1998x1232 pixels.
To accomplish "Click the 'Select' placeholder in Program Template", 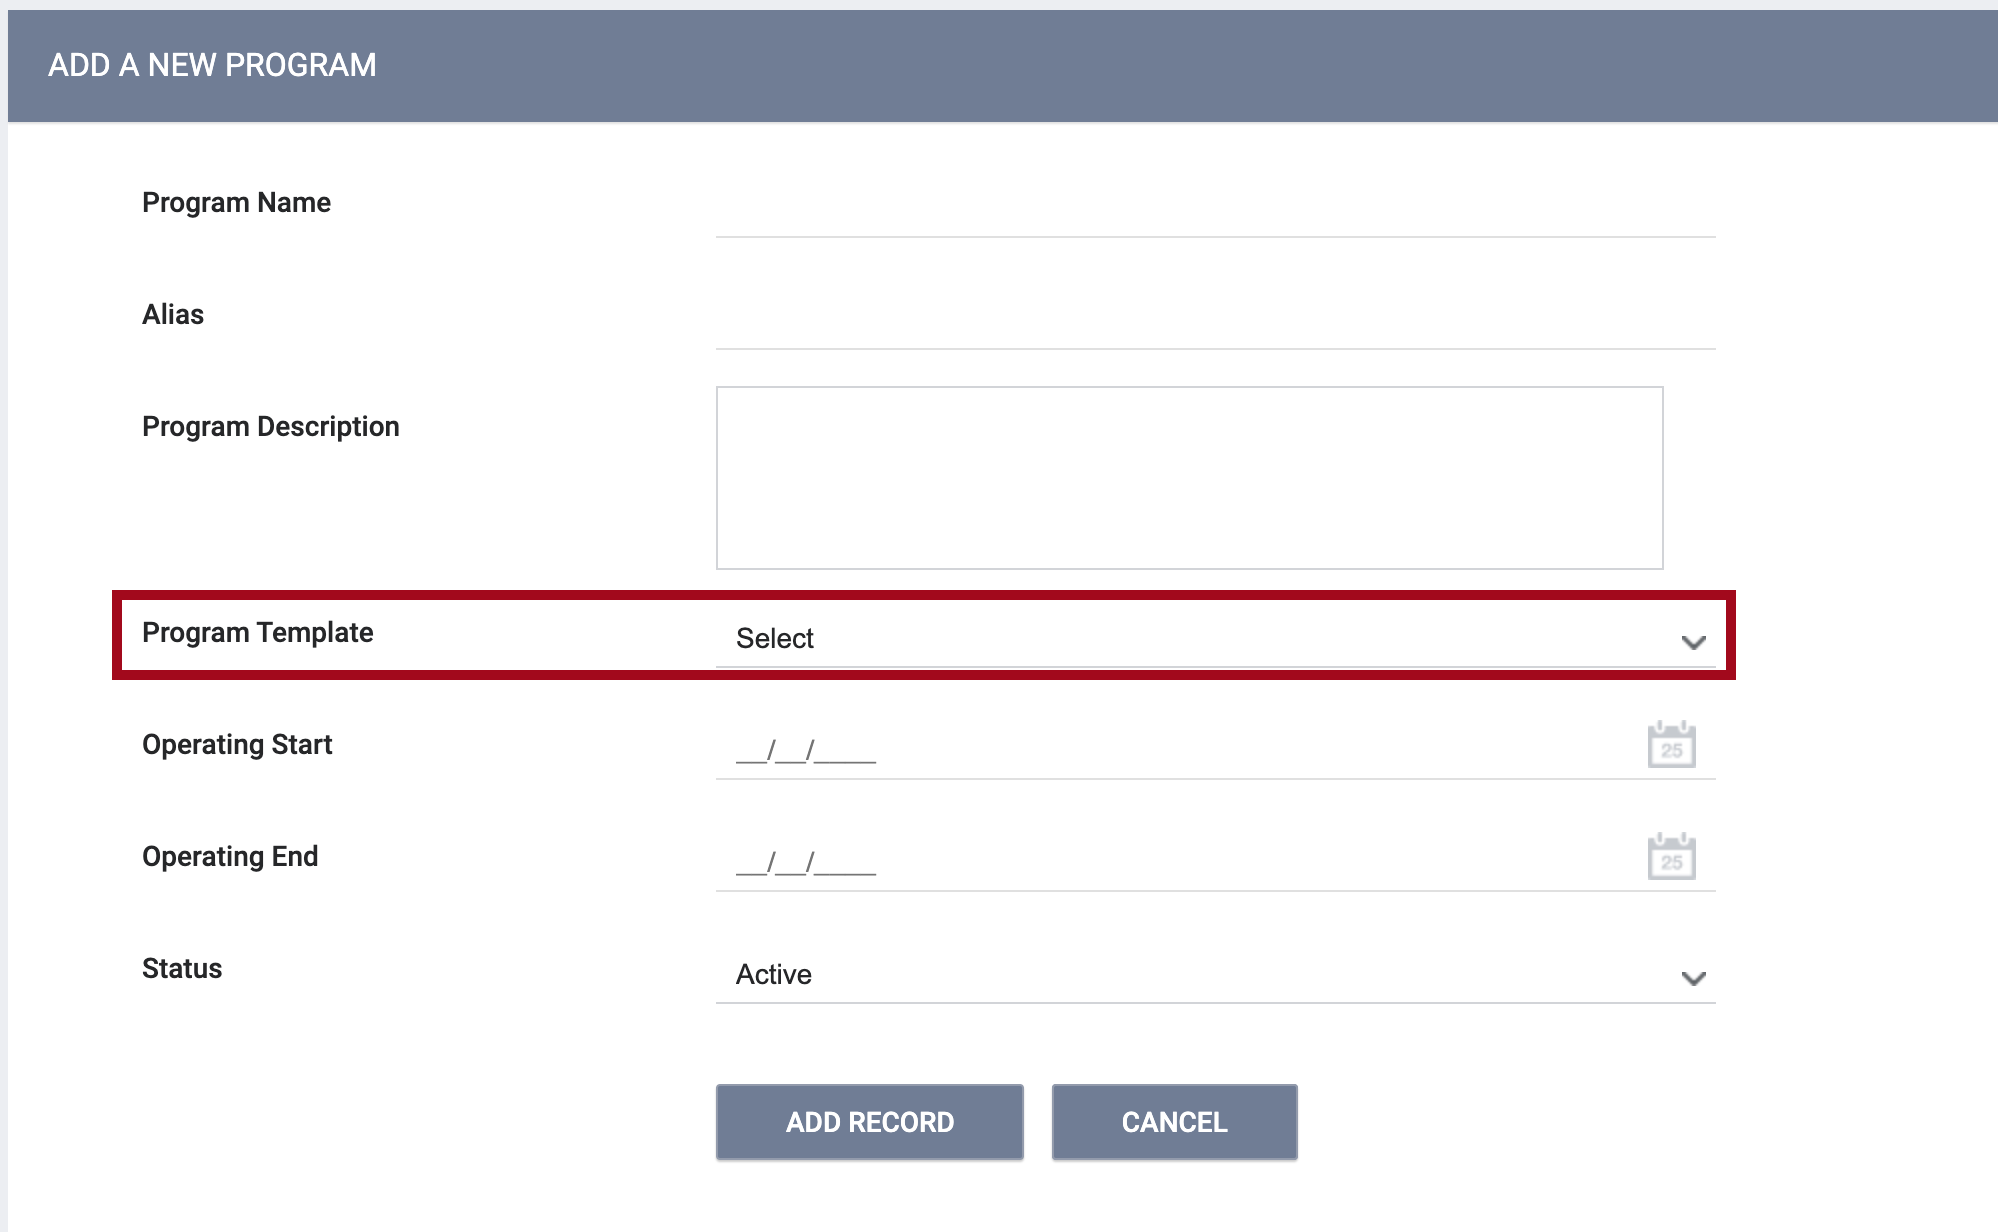I will click(775, 639).
